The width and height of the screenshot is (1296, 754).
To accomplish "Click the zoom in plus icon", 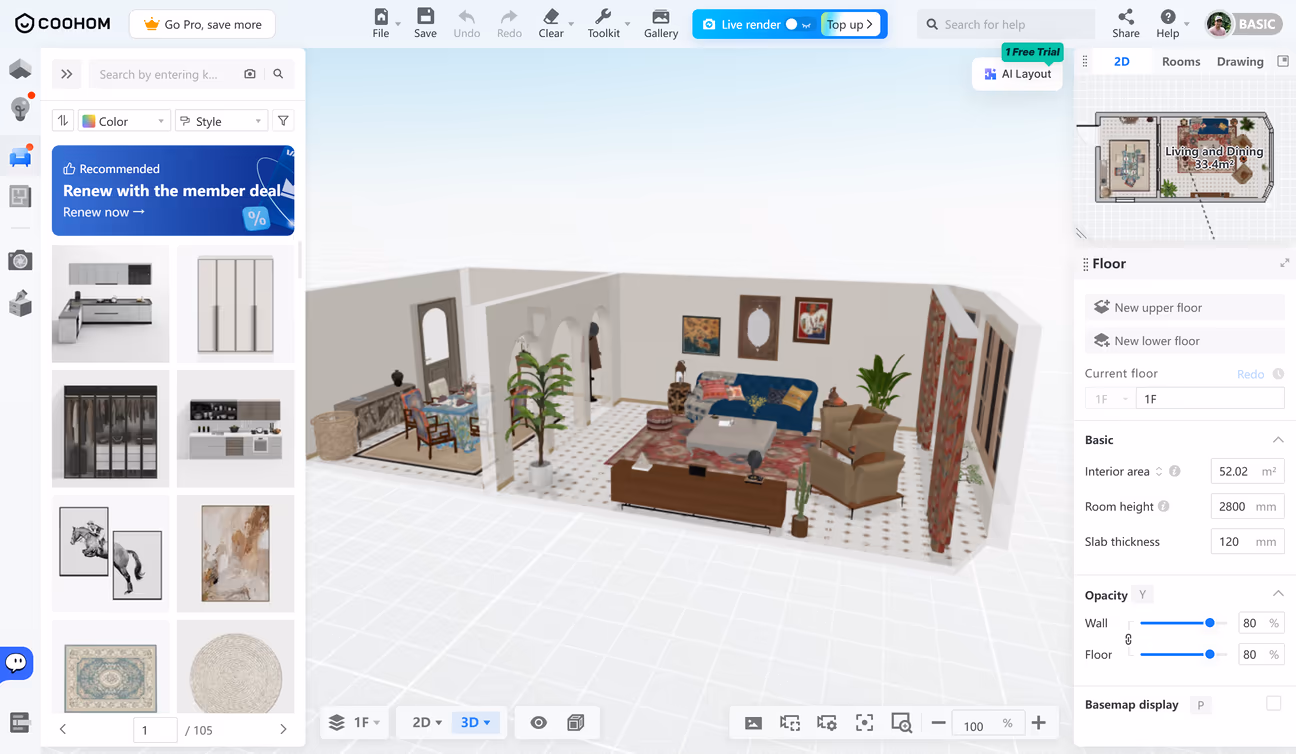I will (x=1039, y=723).
